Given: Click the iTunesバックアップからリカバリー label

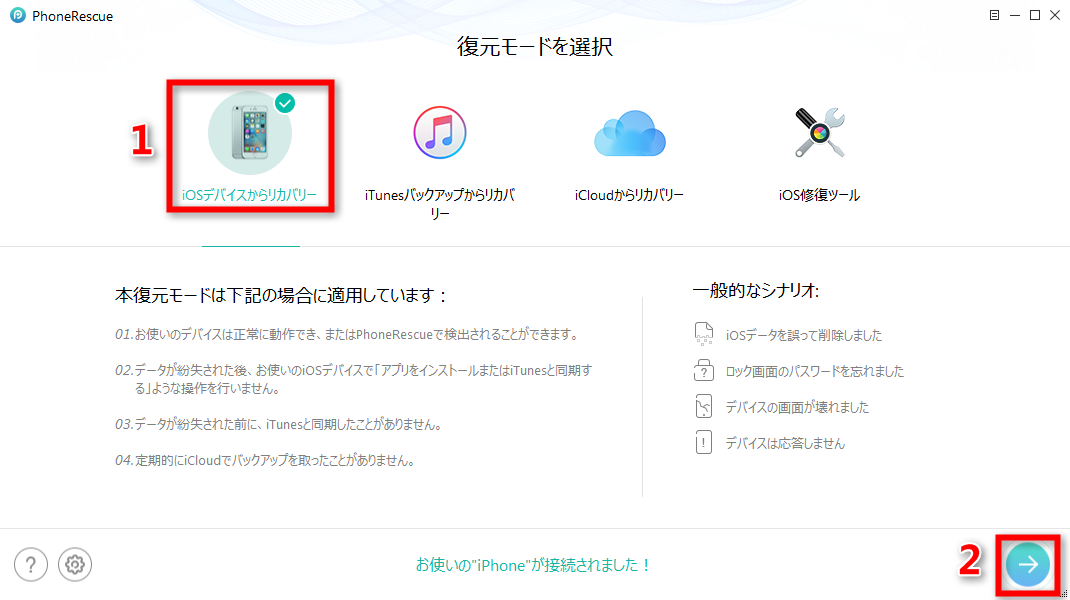Looking at the screenshot, I should click(x=439, y=204).
